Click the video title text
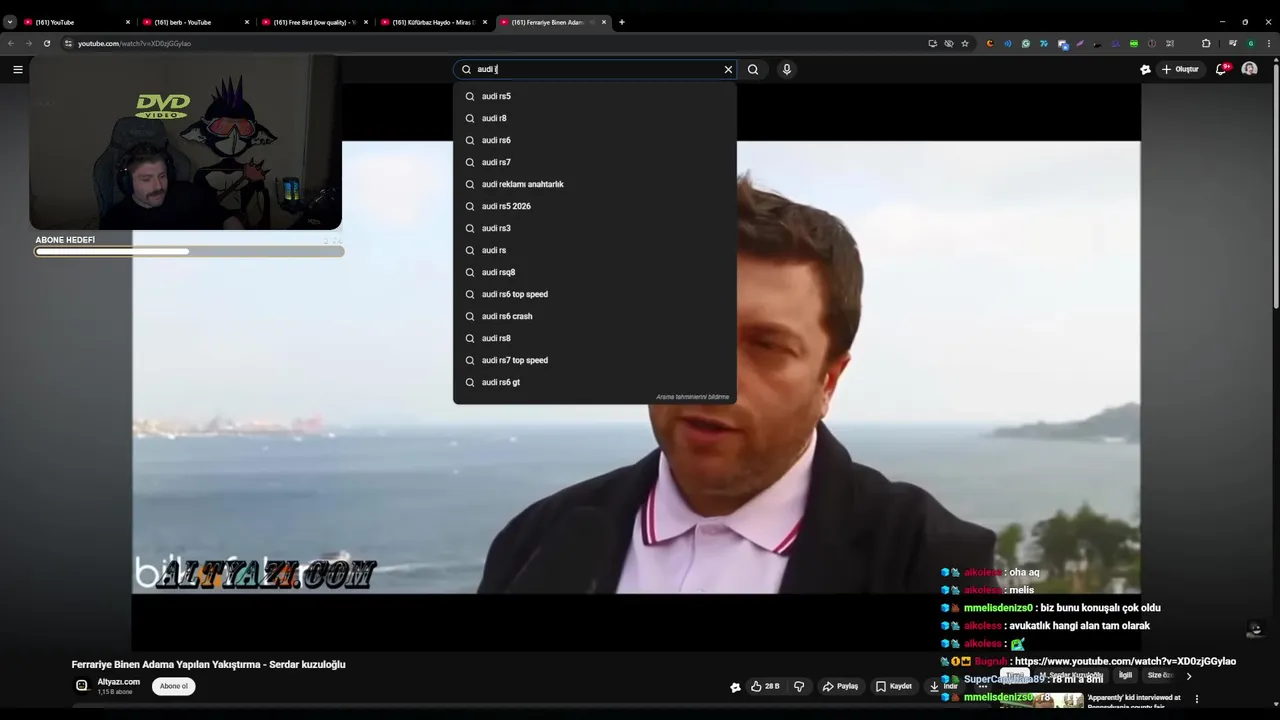 pos(208,664)
